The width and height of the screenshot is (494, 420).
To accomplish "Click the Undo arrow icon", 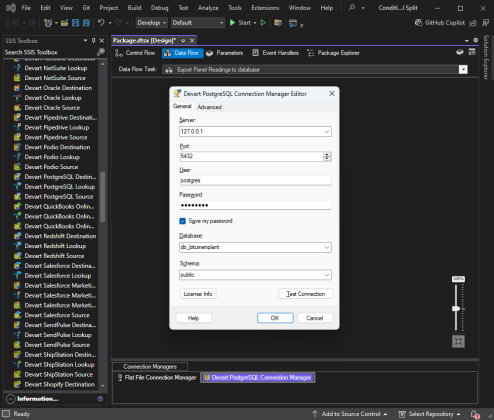I will click(x=101, y=23).
